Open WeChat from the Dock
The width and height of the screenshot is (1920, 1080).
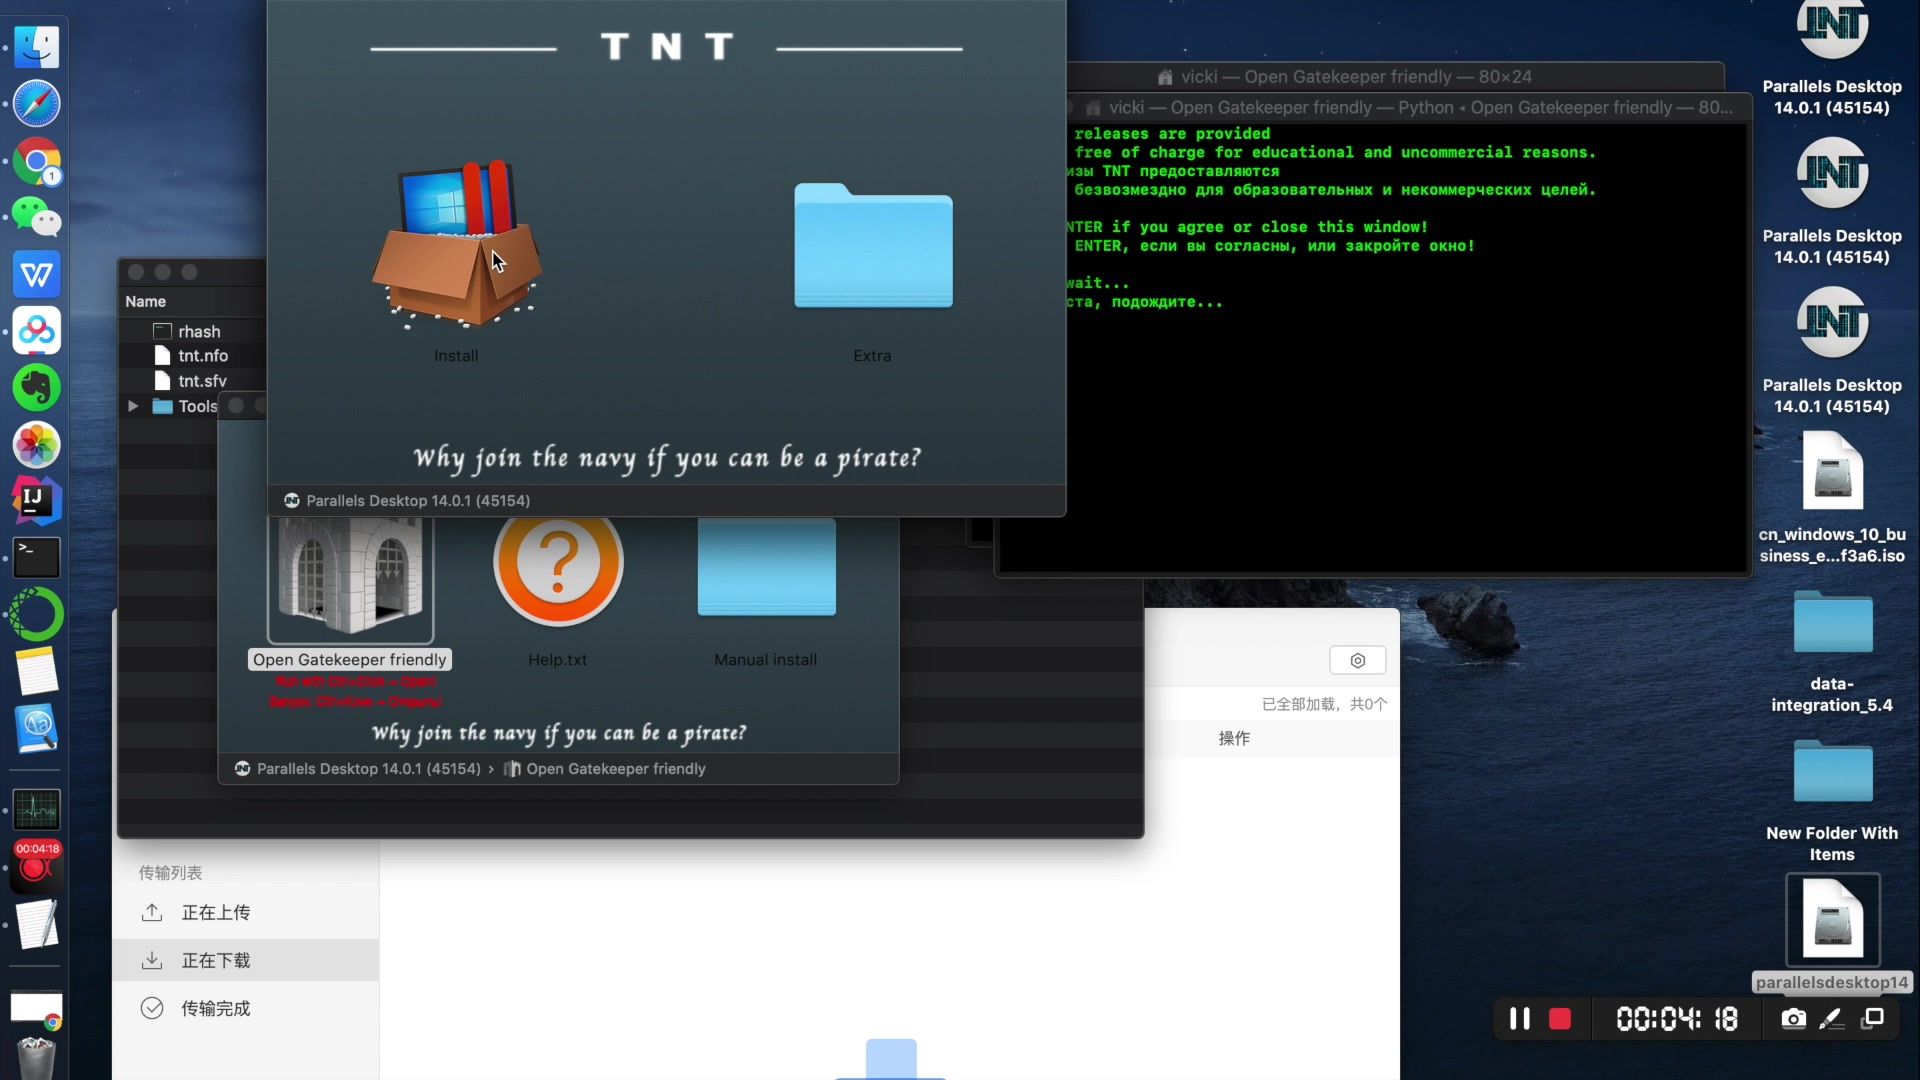37,217
